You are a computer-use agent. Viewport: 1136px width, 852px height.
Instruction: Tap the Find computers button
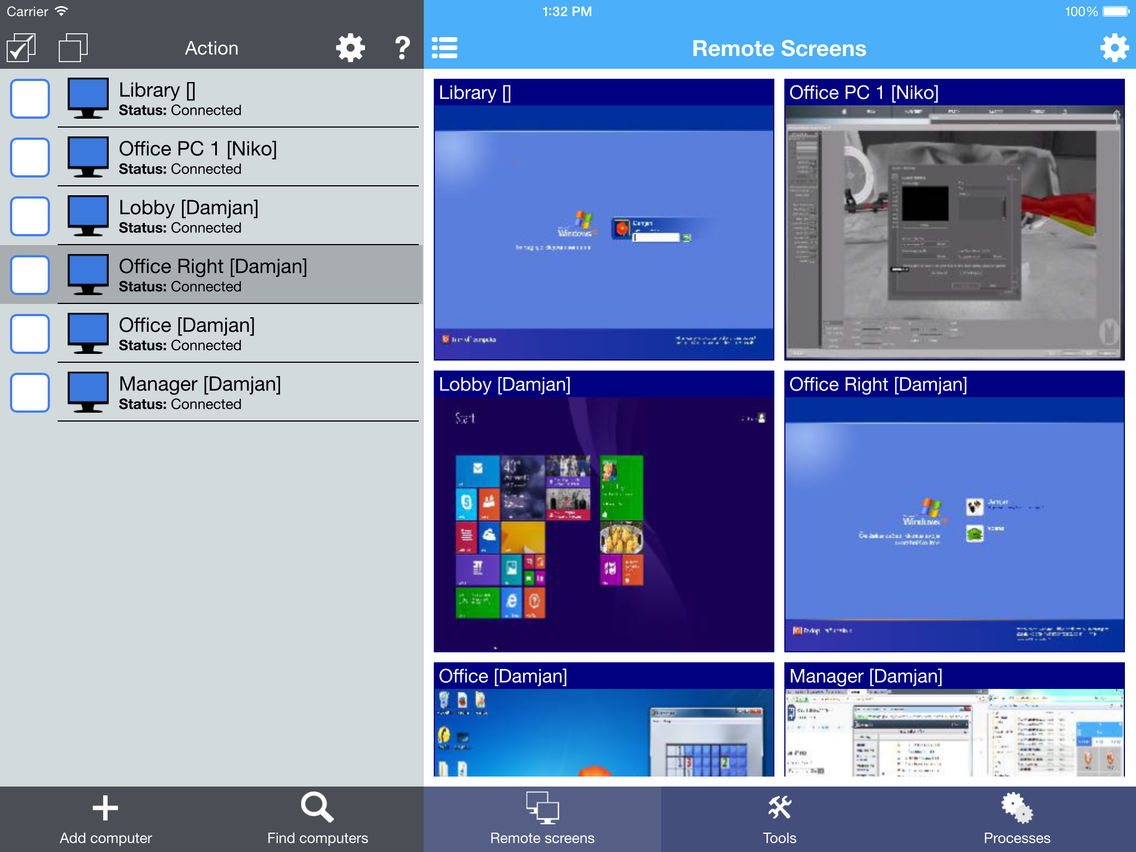[317, 819]
